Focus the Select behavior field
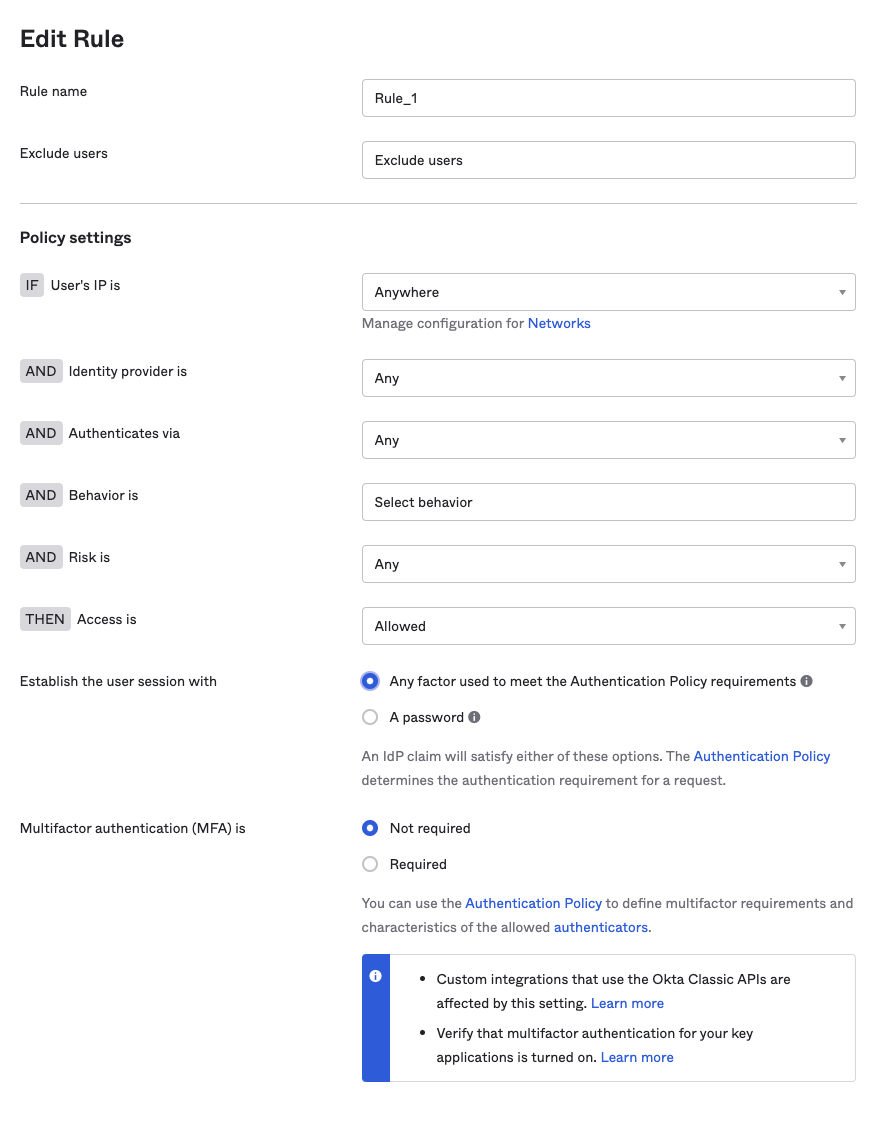The height and width of the screenshot is (1134, 879). 608,502
